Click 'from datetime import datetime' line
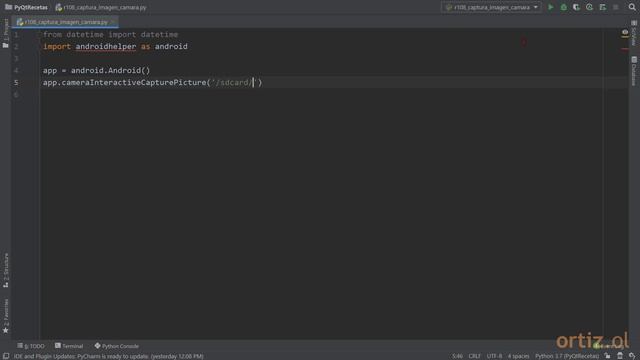 (x=110, y=35)
